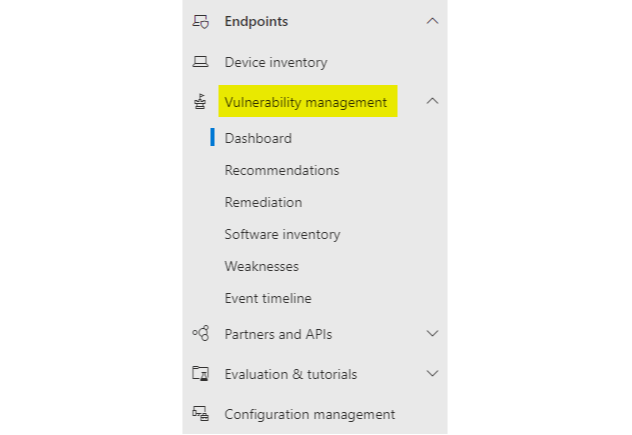The height and width of the screenshot is (435, 632).
Task: Click the Endpoints heading text
Action: point(256,21)
